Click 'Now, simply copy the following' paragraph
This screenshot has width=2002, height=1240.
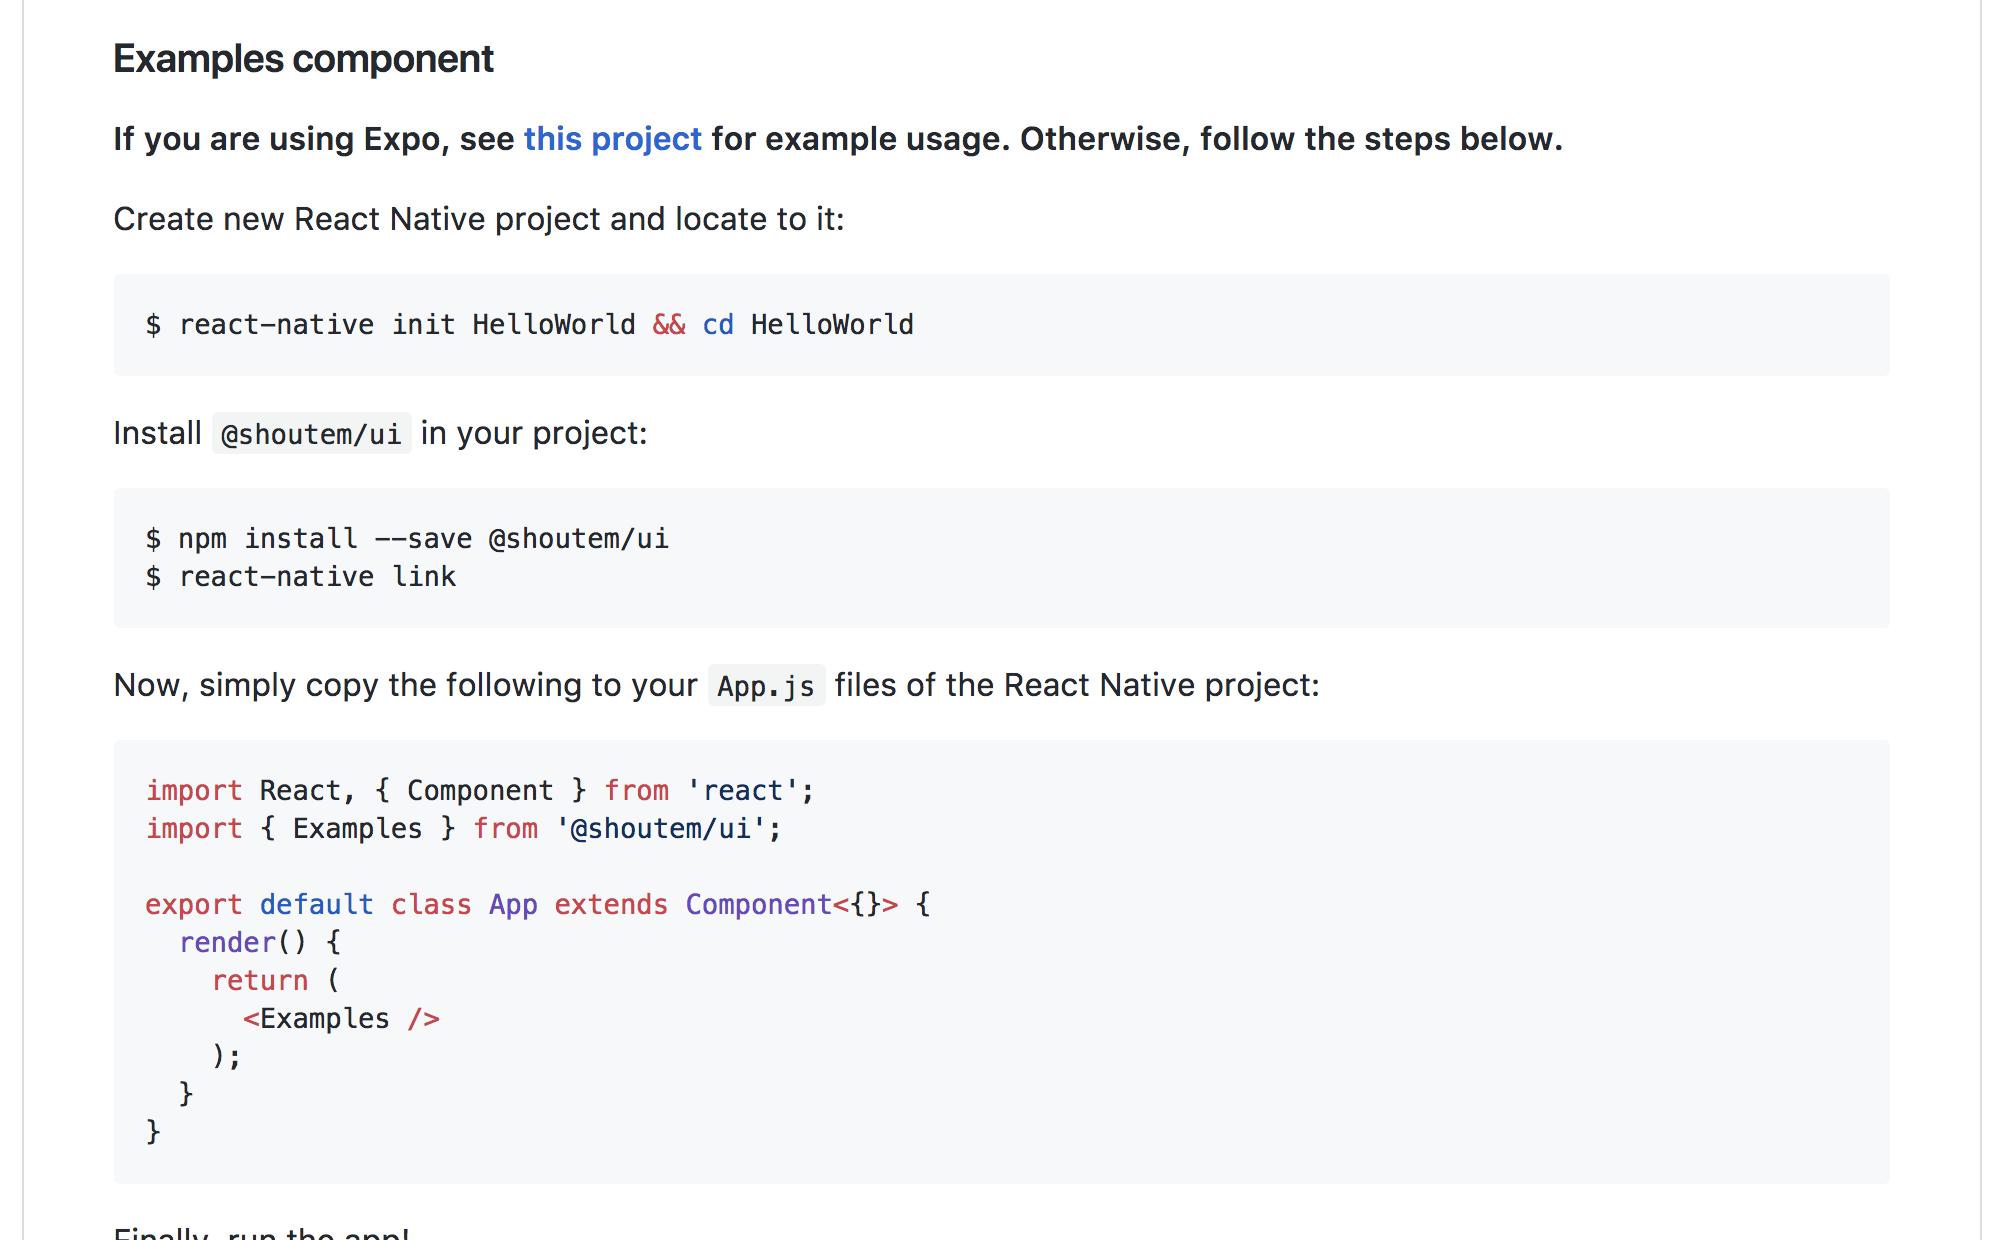pos(716,686)
